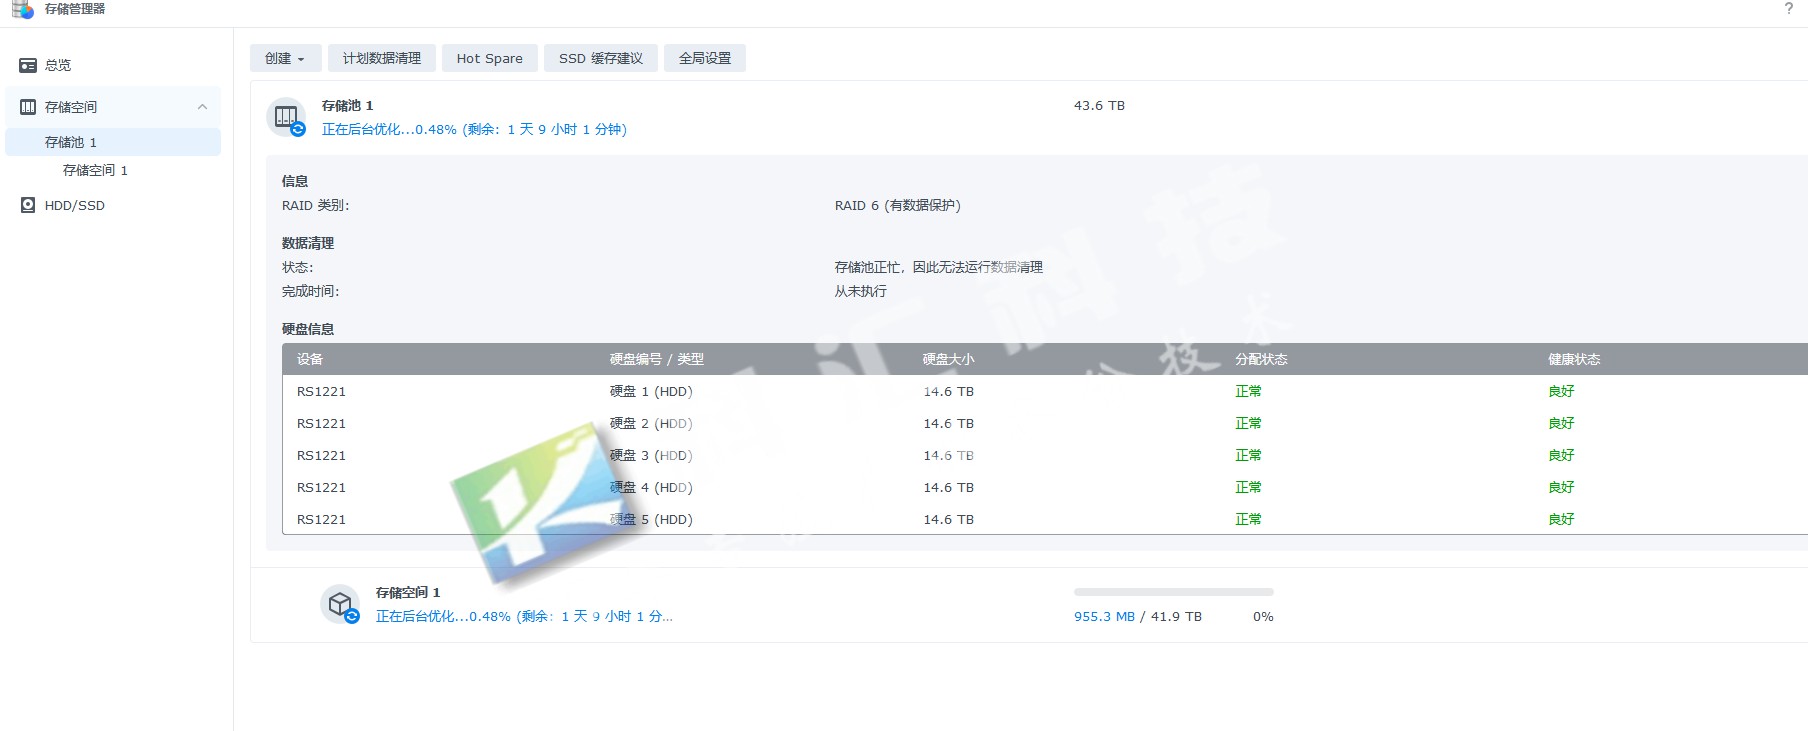Open SSD 缓存建议 advisor

[601, 58]
